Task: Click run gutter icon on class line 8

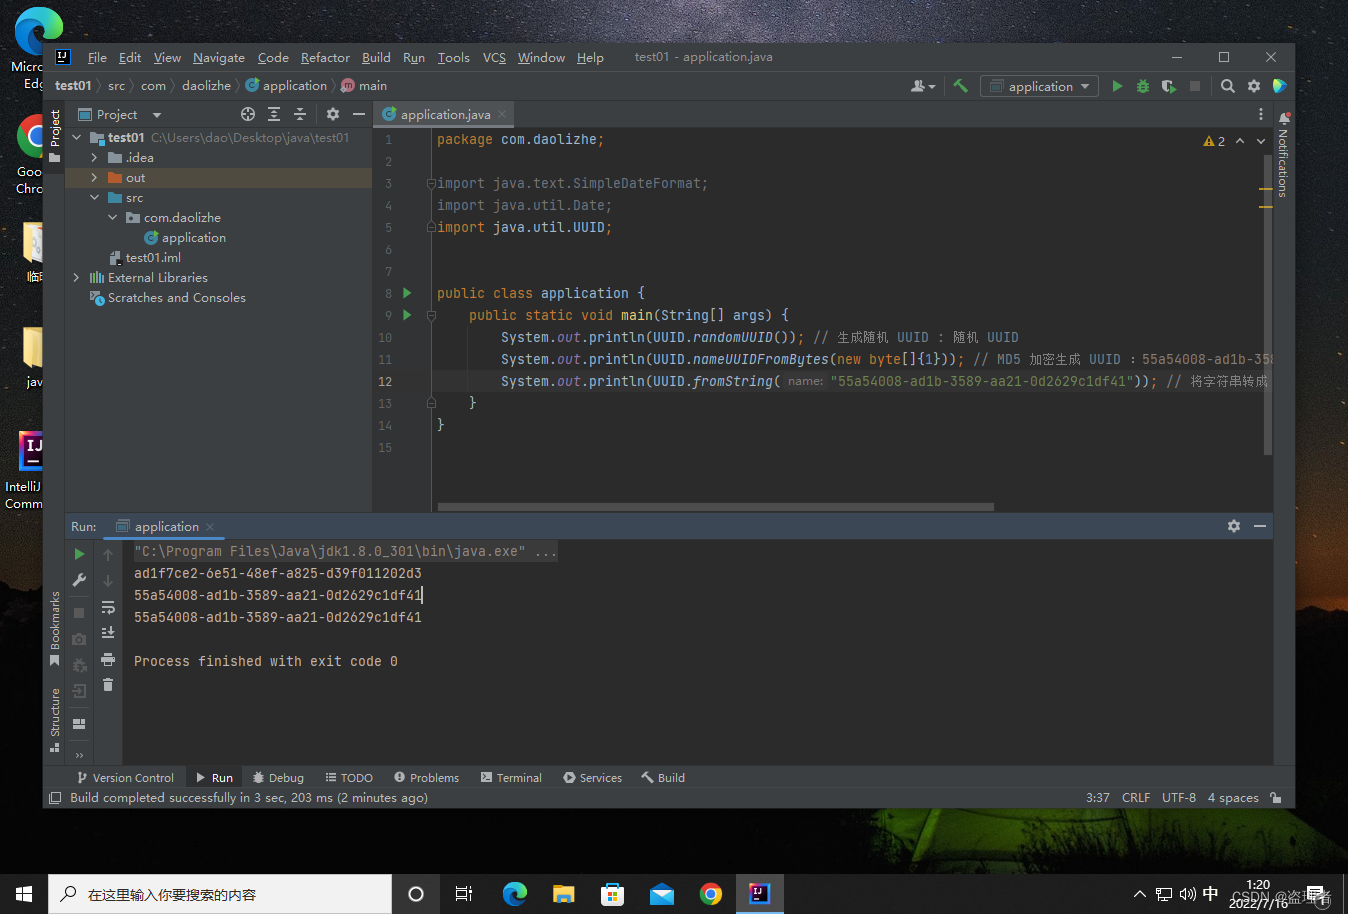Action: [407, 293]
